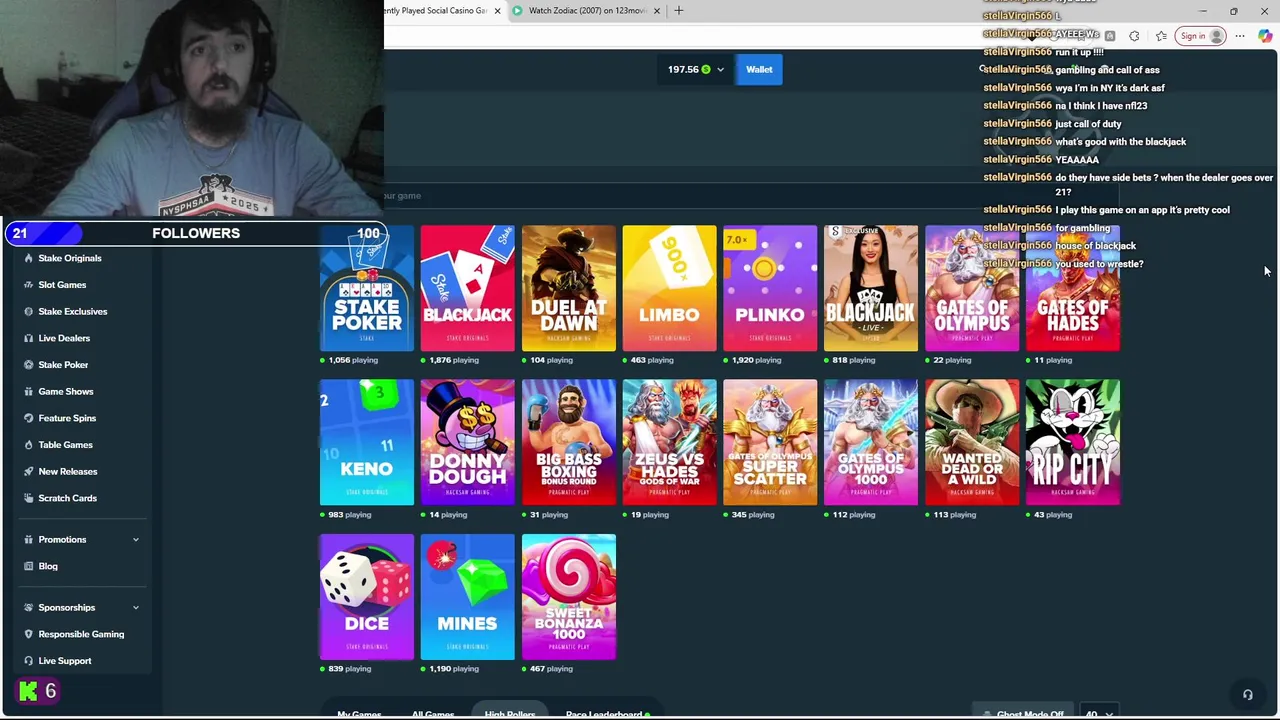Switch to the Watch Zodiac (2007) tab
The height and width of the screenshot is (720, 1280).
(x=586, y=11)
